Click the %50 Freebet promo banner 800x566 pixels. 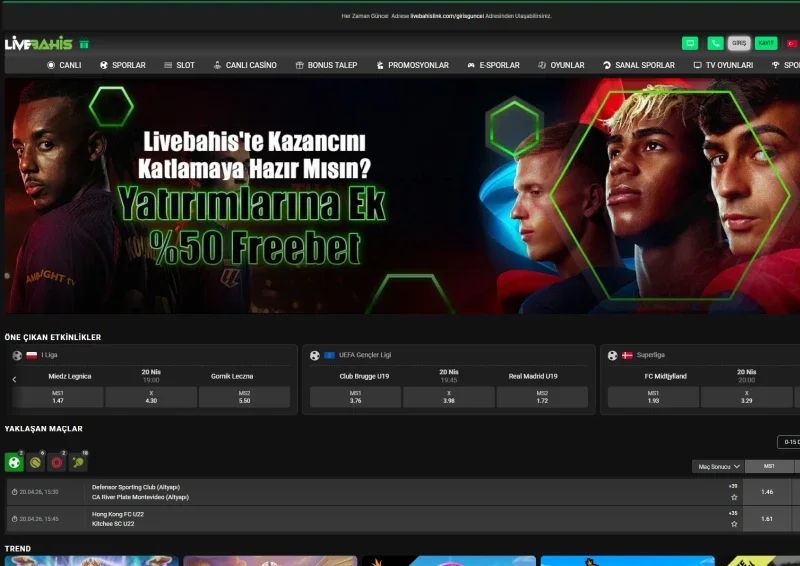coord(403,196)
